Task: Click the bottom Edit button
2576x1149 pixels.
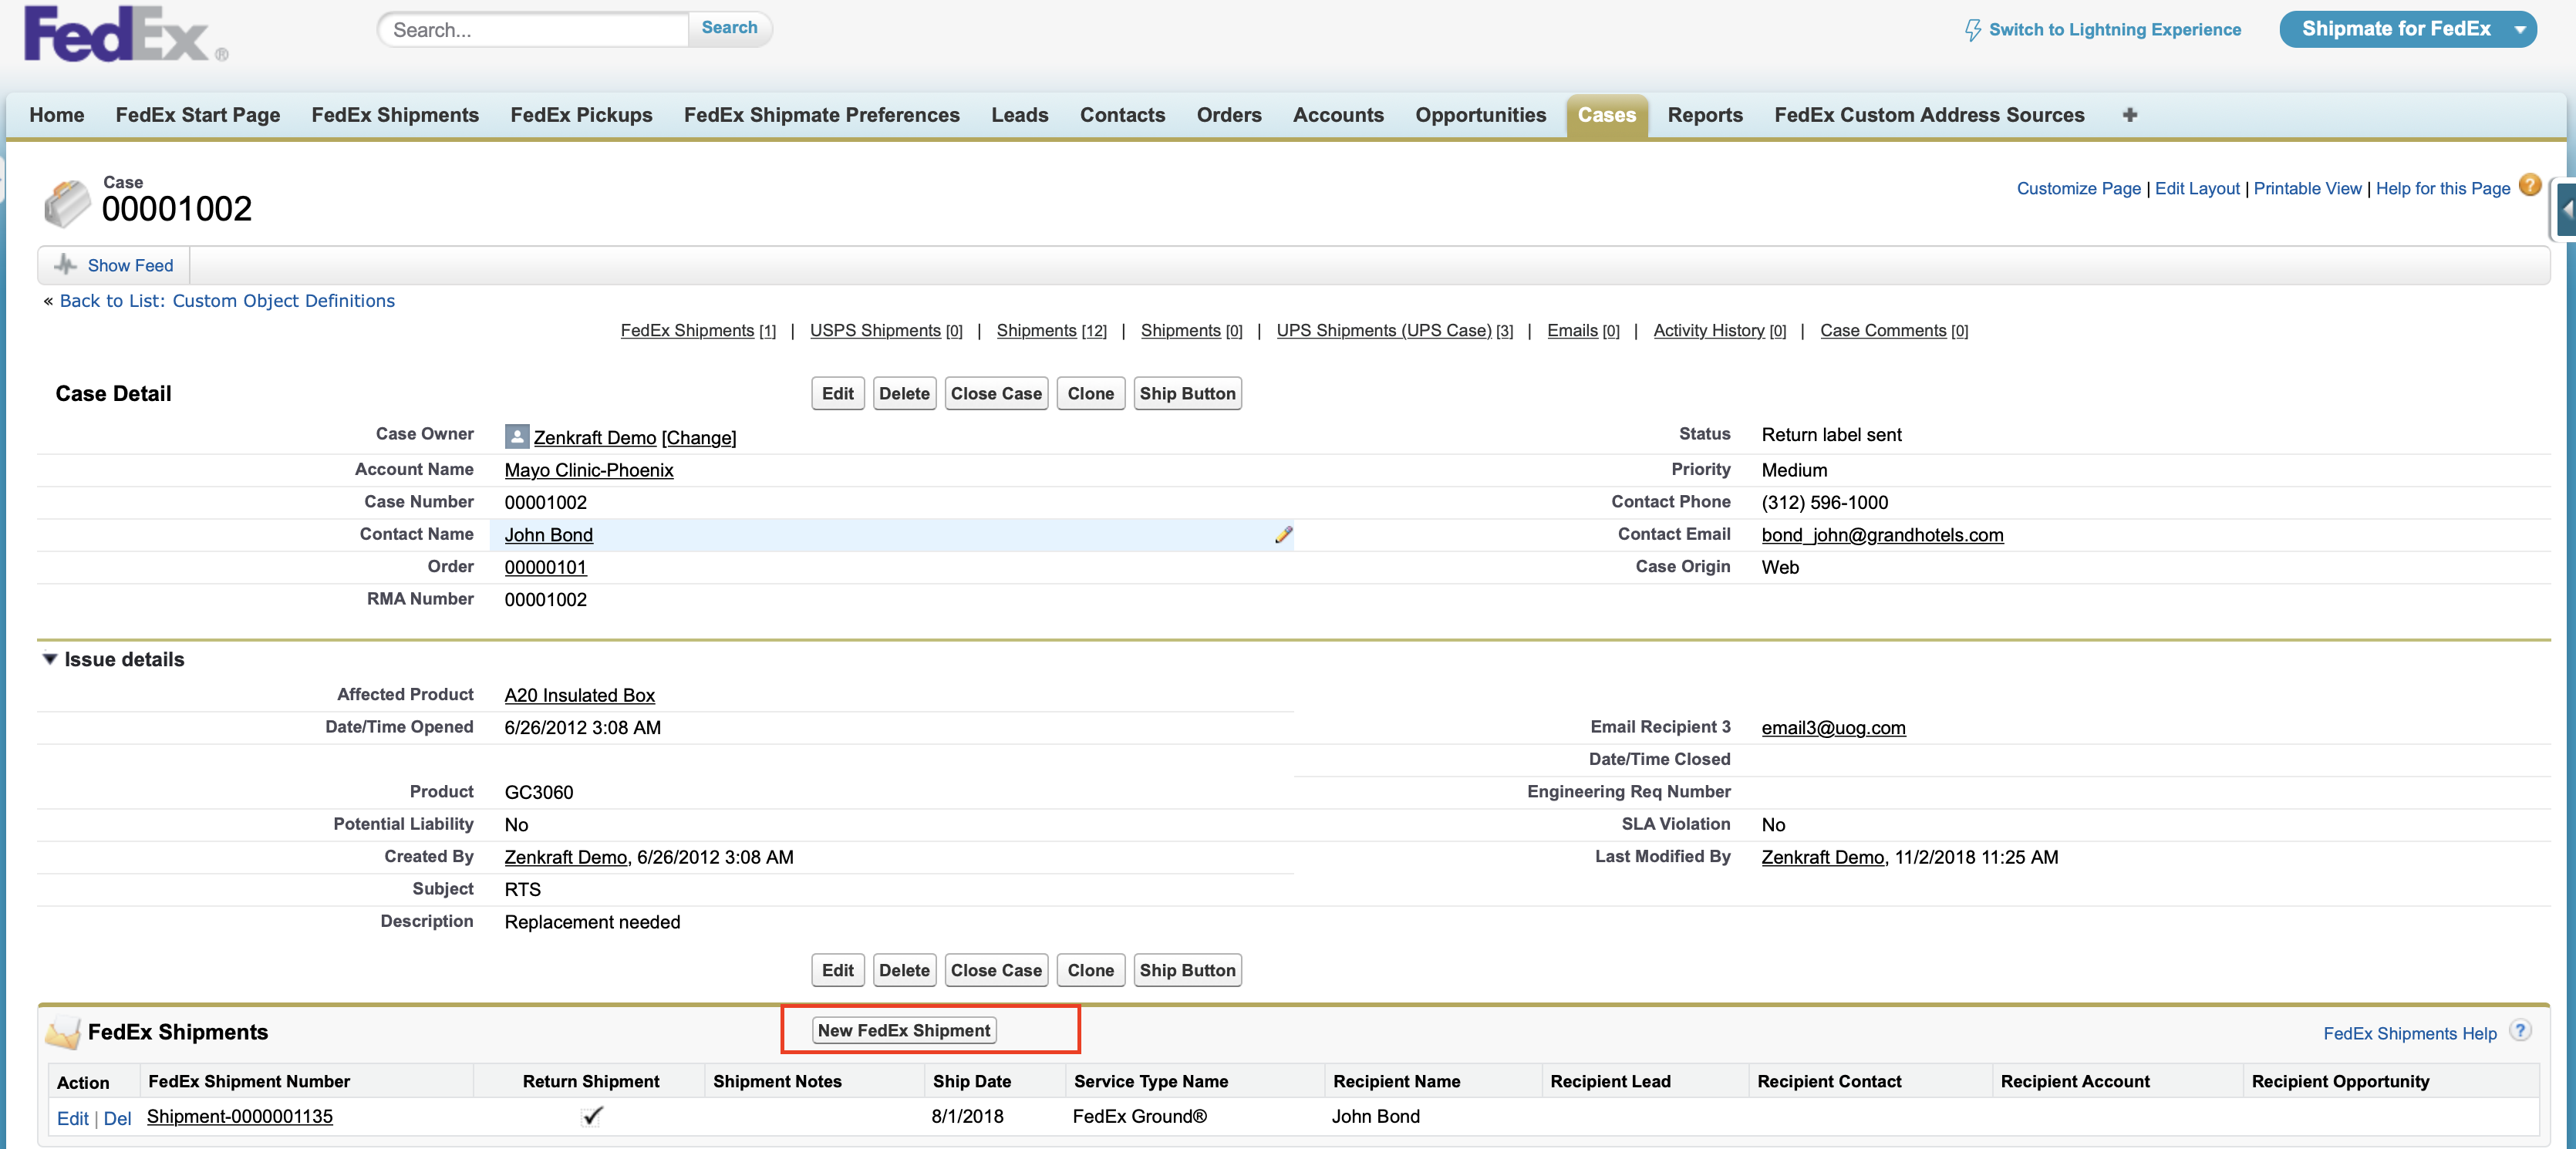Action: click(x=837, y=970)
